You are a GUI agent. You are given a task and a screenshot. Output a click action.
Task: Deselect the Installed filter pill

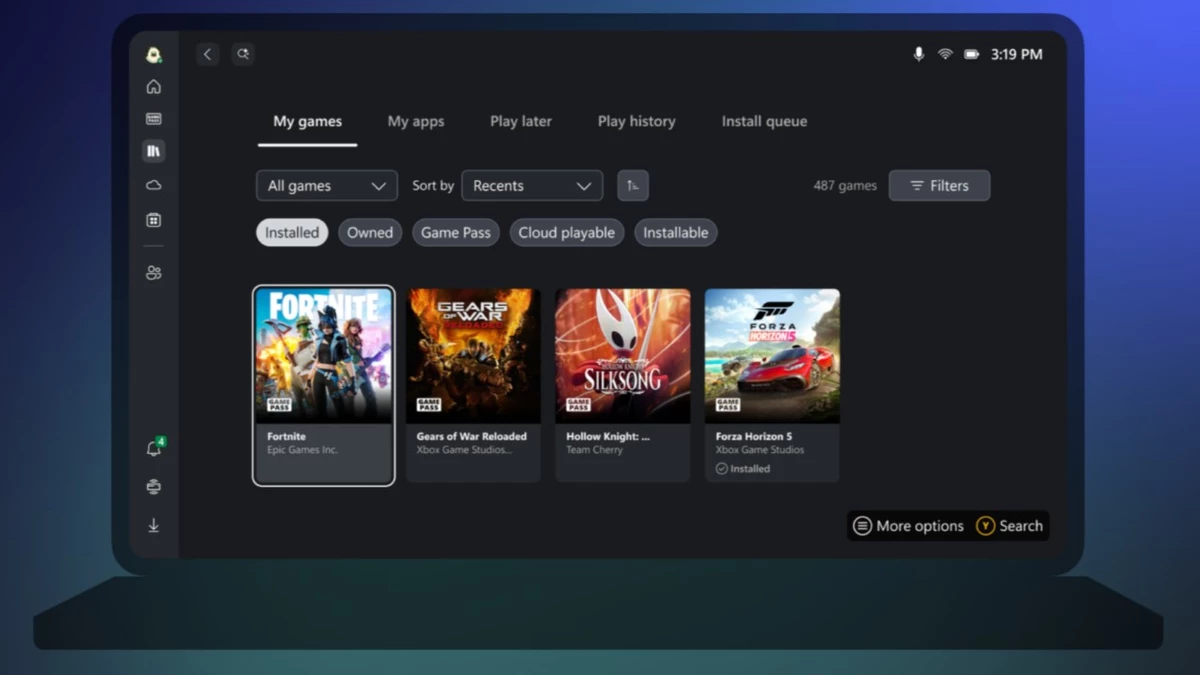291,232
